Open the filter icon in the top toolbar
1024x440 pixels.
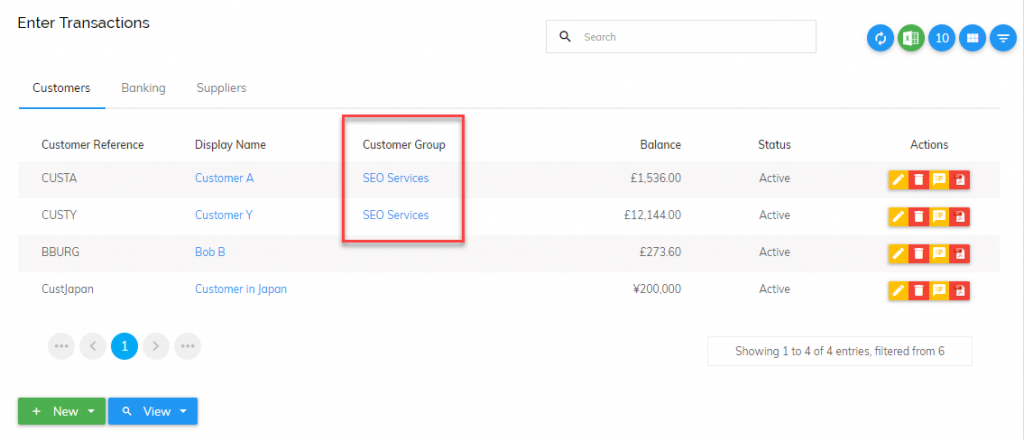(1003, 38)
